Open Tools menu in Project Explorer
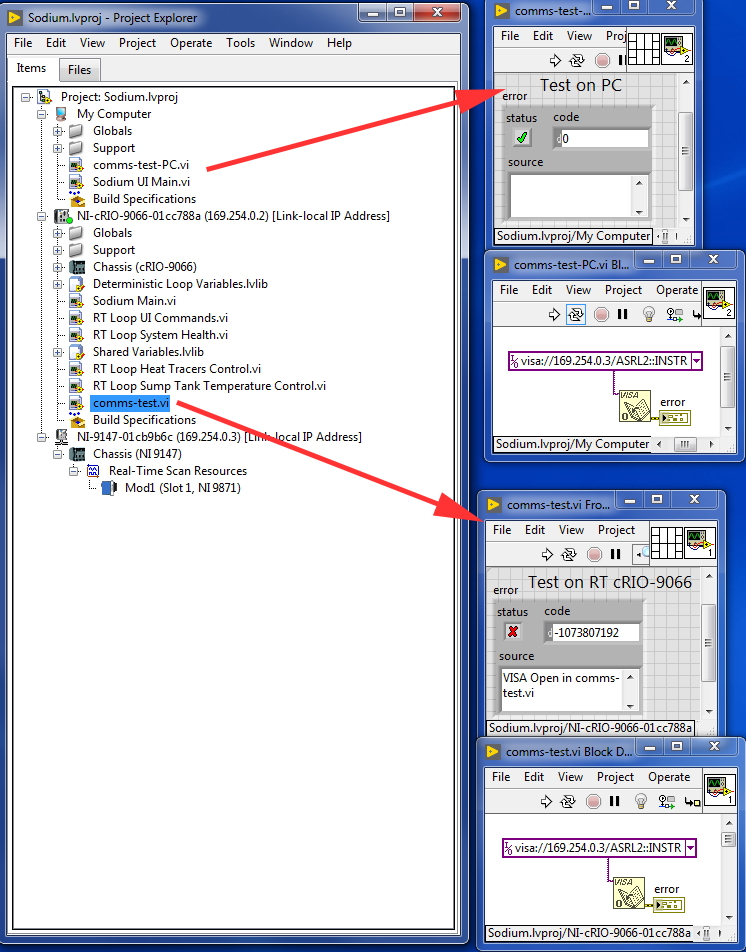Viewport: 746px width, 952px height. pyautogui.click(x=240, y=43)
